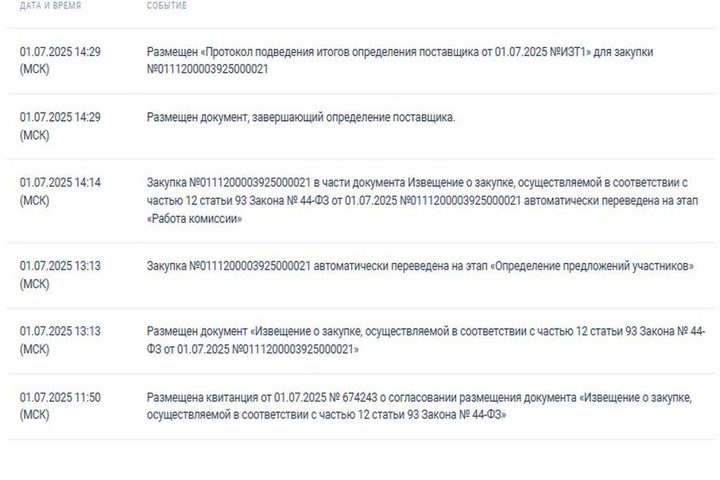
Task: Click the «Дата и время» column header
Action: (50, 6)
